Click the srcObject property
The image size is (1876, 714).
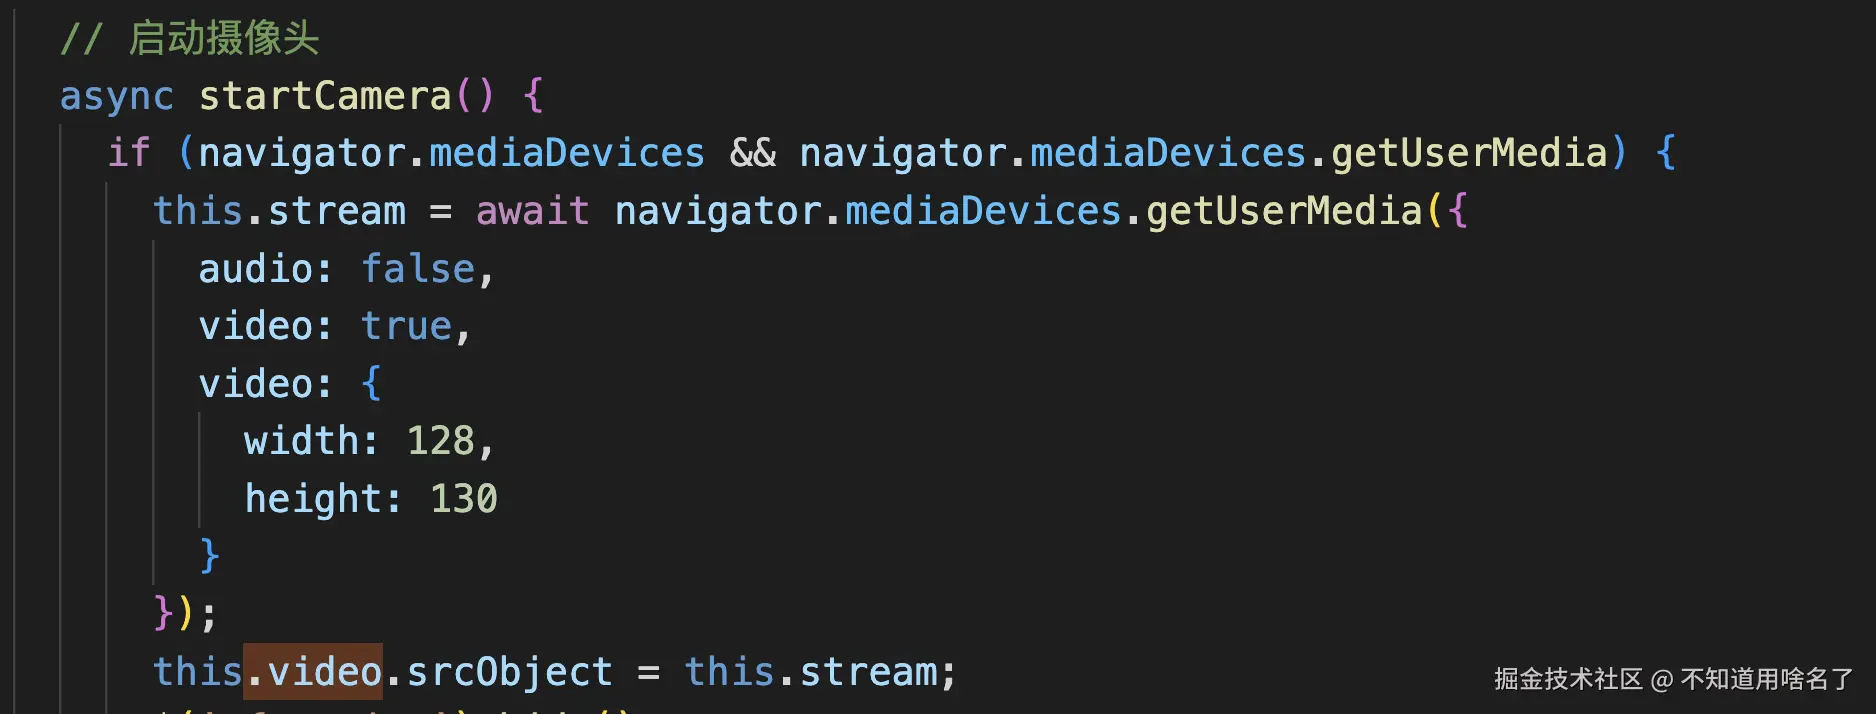[x=509, y=672]
